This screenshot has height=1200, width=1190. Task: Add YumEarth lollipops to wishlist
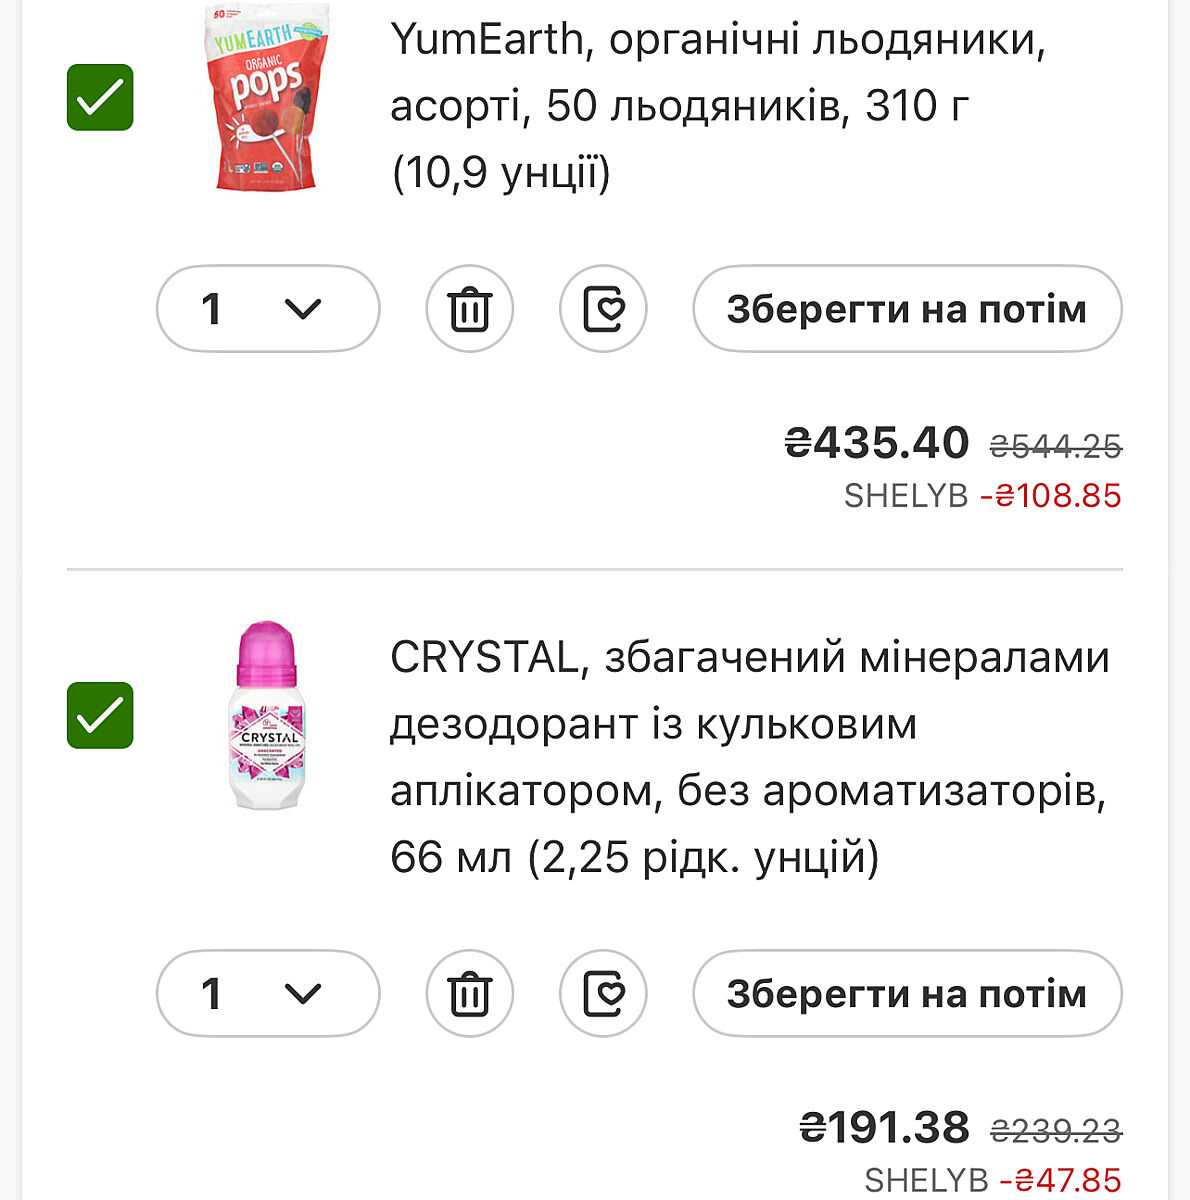click(603, 309)
